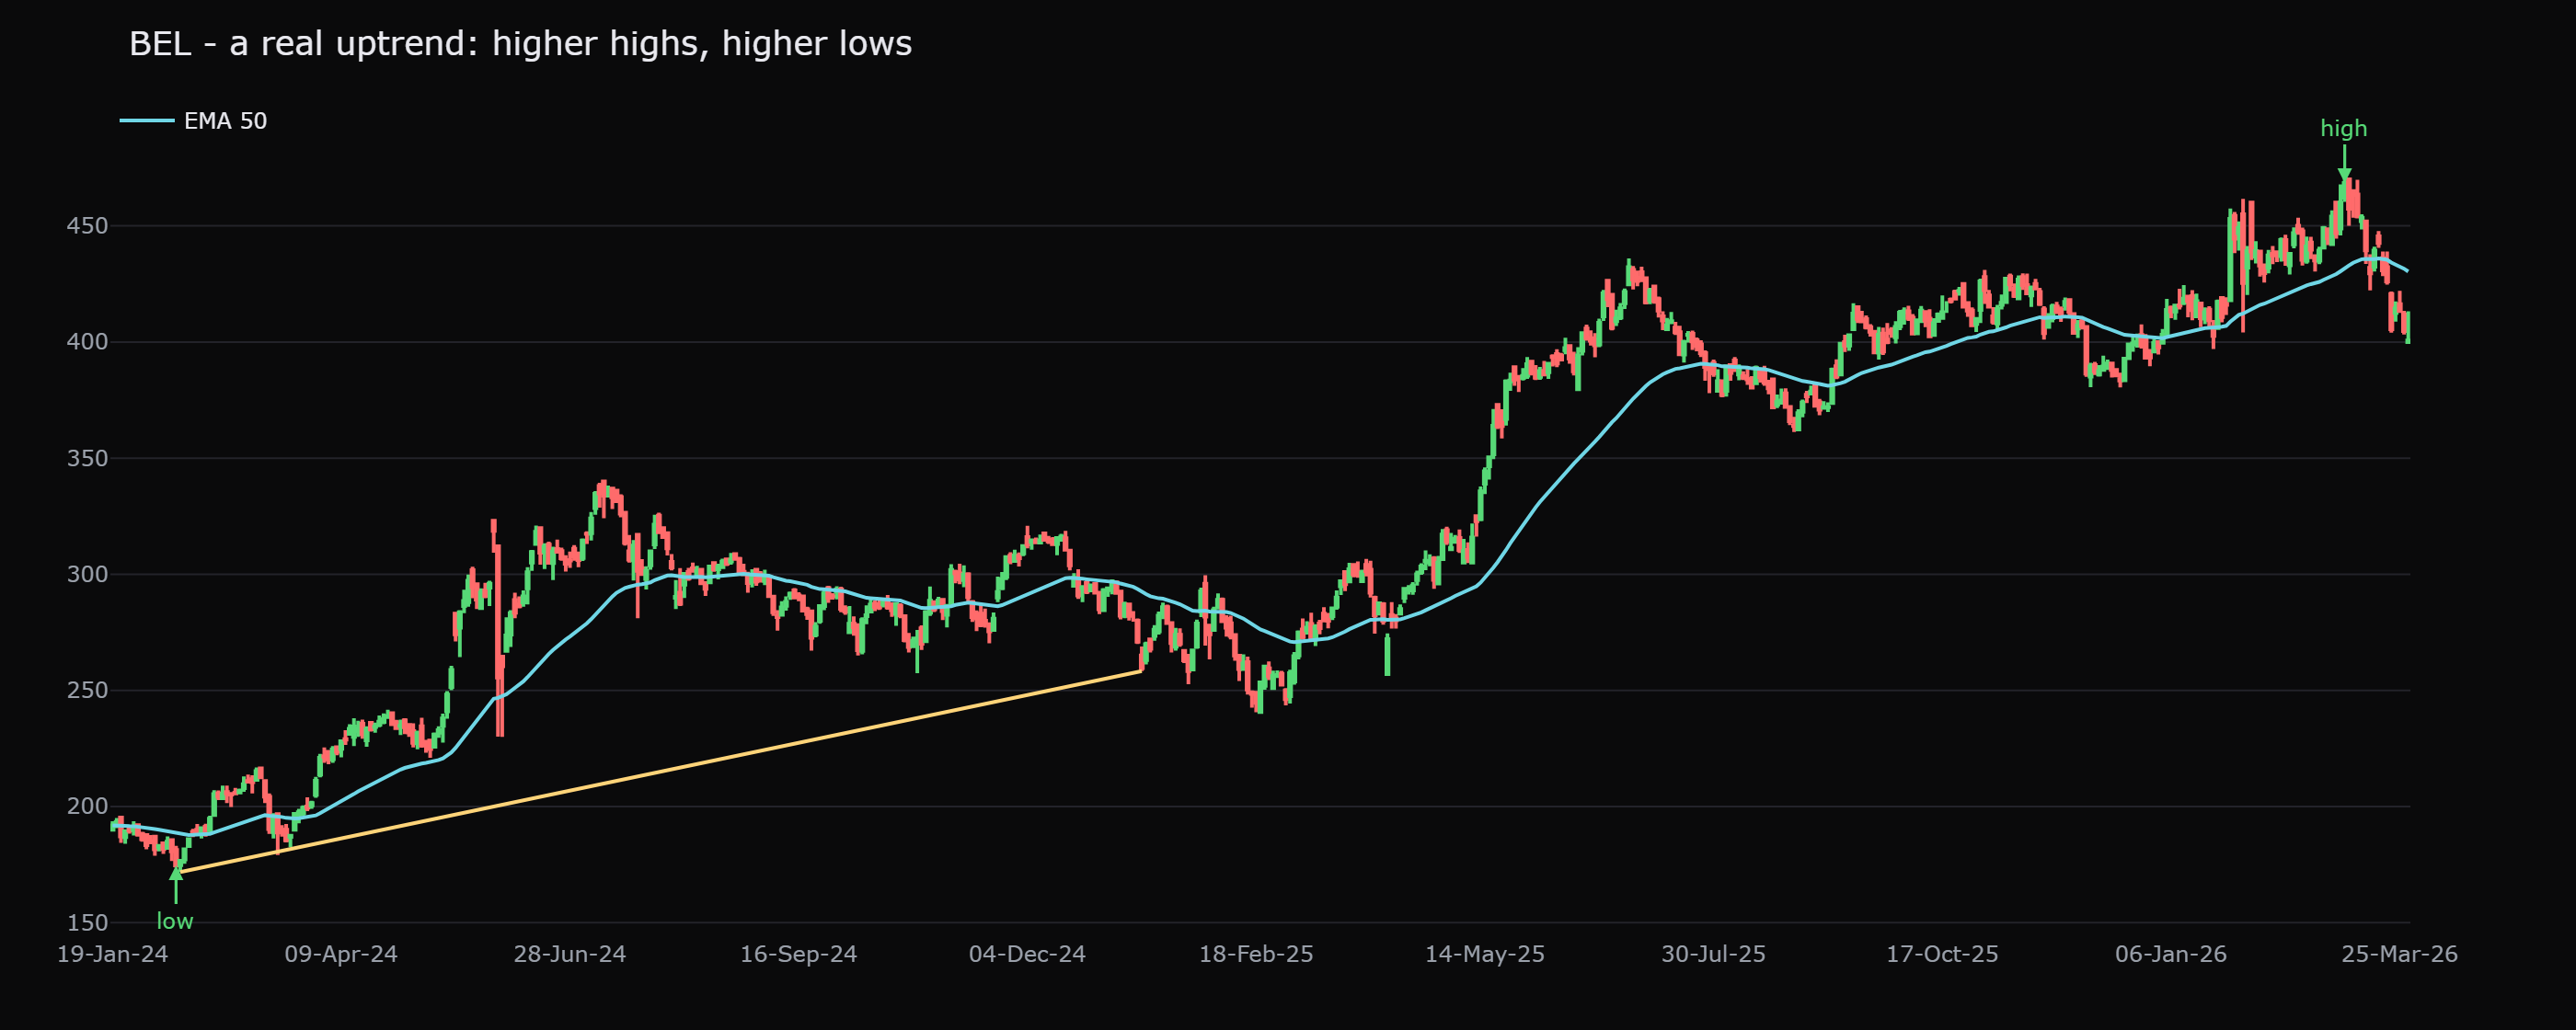Click the orange rising trendline
The image size is (2576, 1030).
click(660, 771)
